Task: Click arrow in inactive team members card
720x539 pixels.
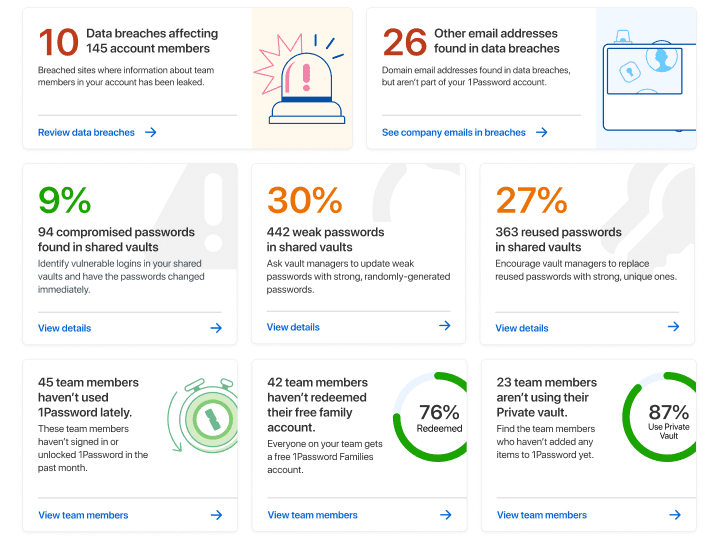Action: [x=216, y=515]
